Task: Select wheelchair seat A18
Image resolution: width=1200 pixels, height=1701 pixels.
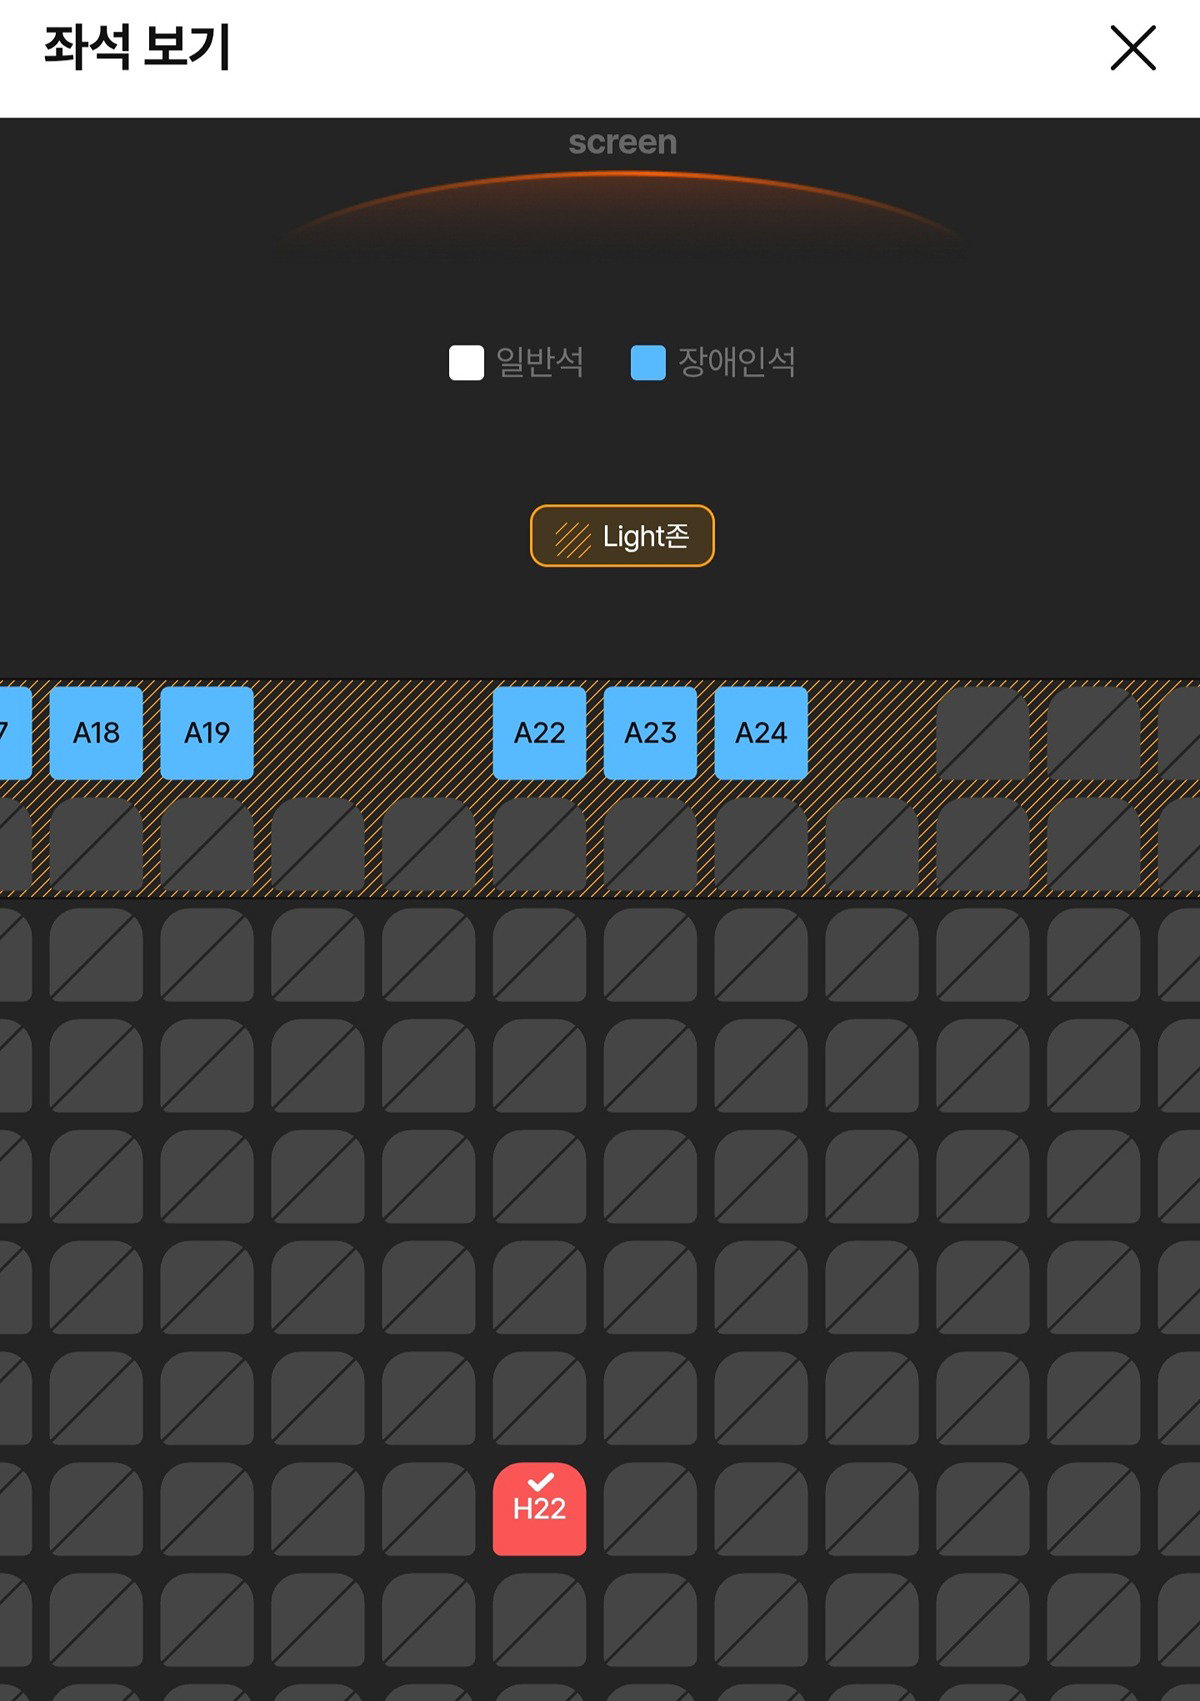Action: point(96,733)
